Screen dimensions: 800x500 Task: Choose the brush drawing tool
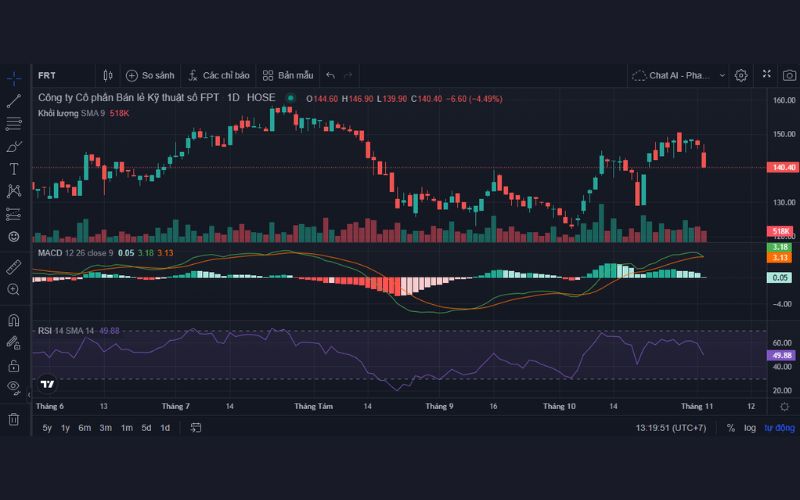pyautogui.click(x=14, y=146)
